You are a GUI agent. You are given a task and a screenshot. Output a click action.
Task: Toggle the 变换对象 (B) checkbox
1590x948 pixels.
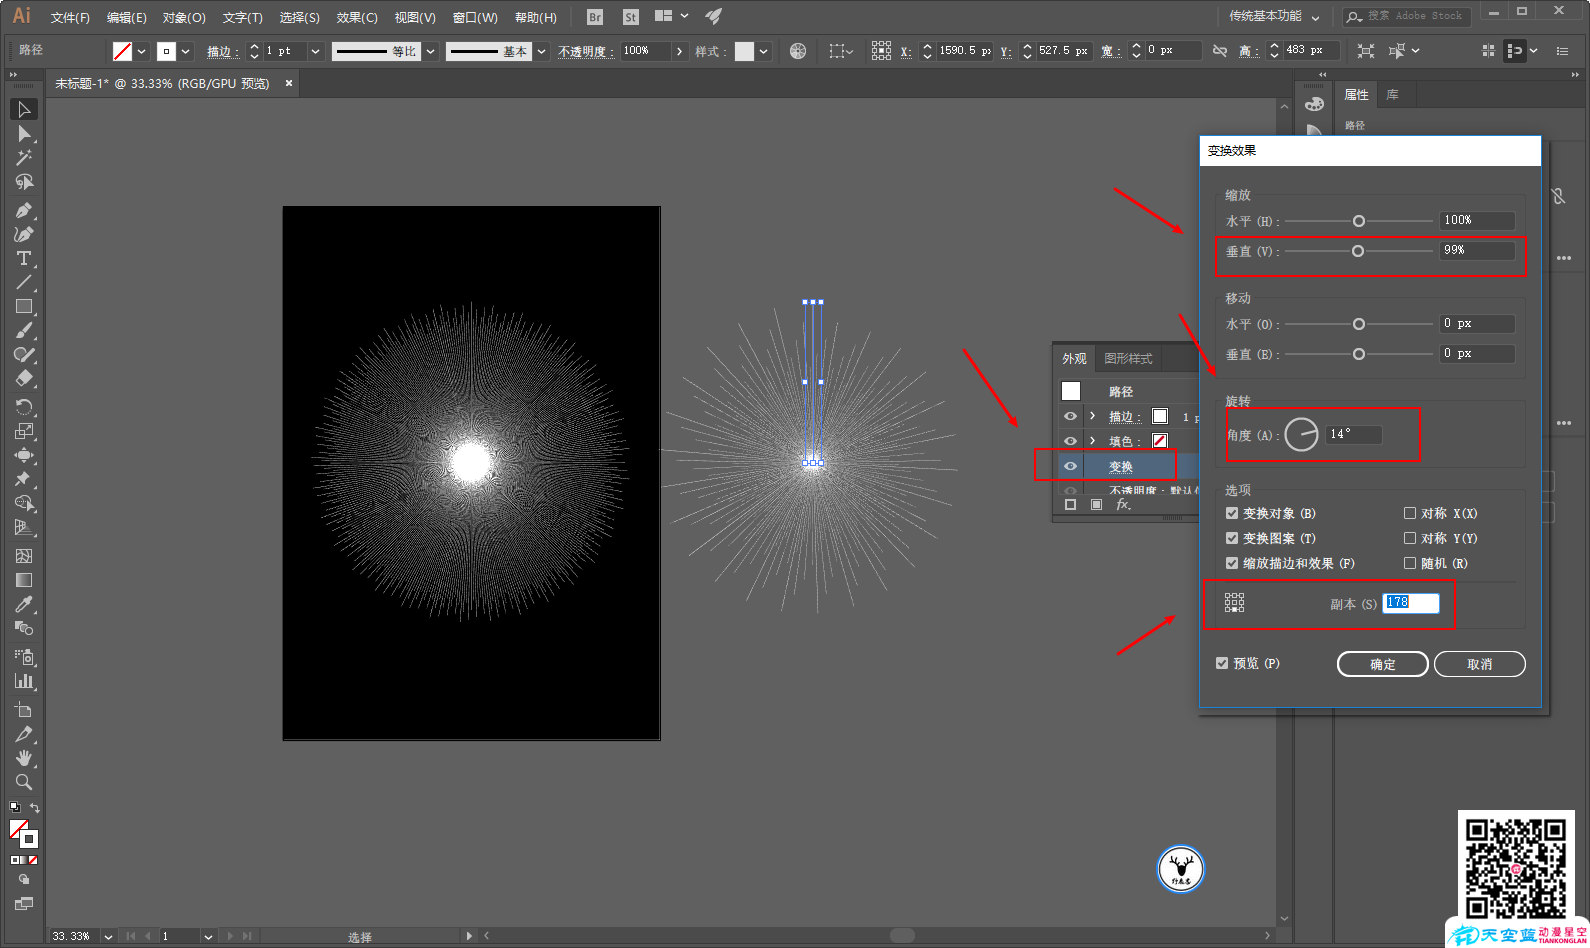coord(1232,513)
